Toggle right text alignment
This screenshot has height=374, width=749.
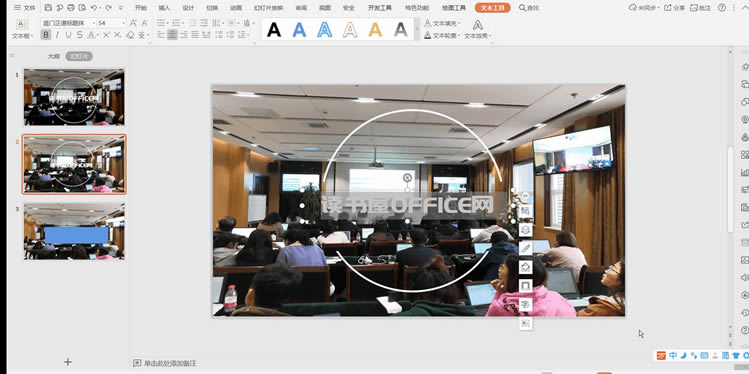pos(184,35)
